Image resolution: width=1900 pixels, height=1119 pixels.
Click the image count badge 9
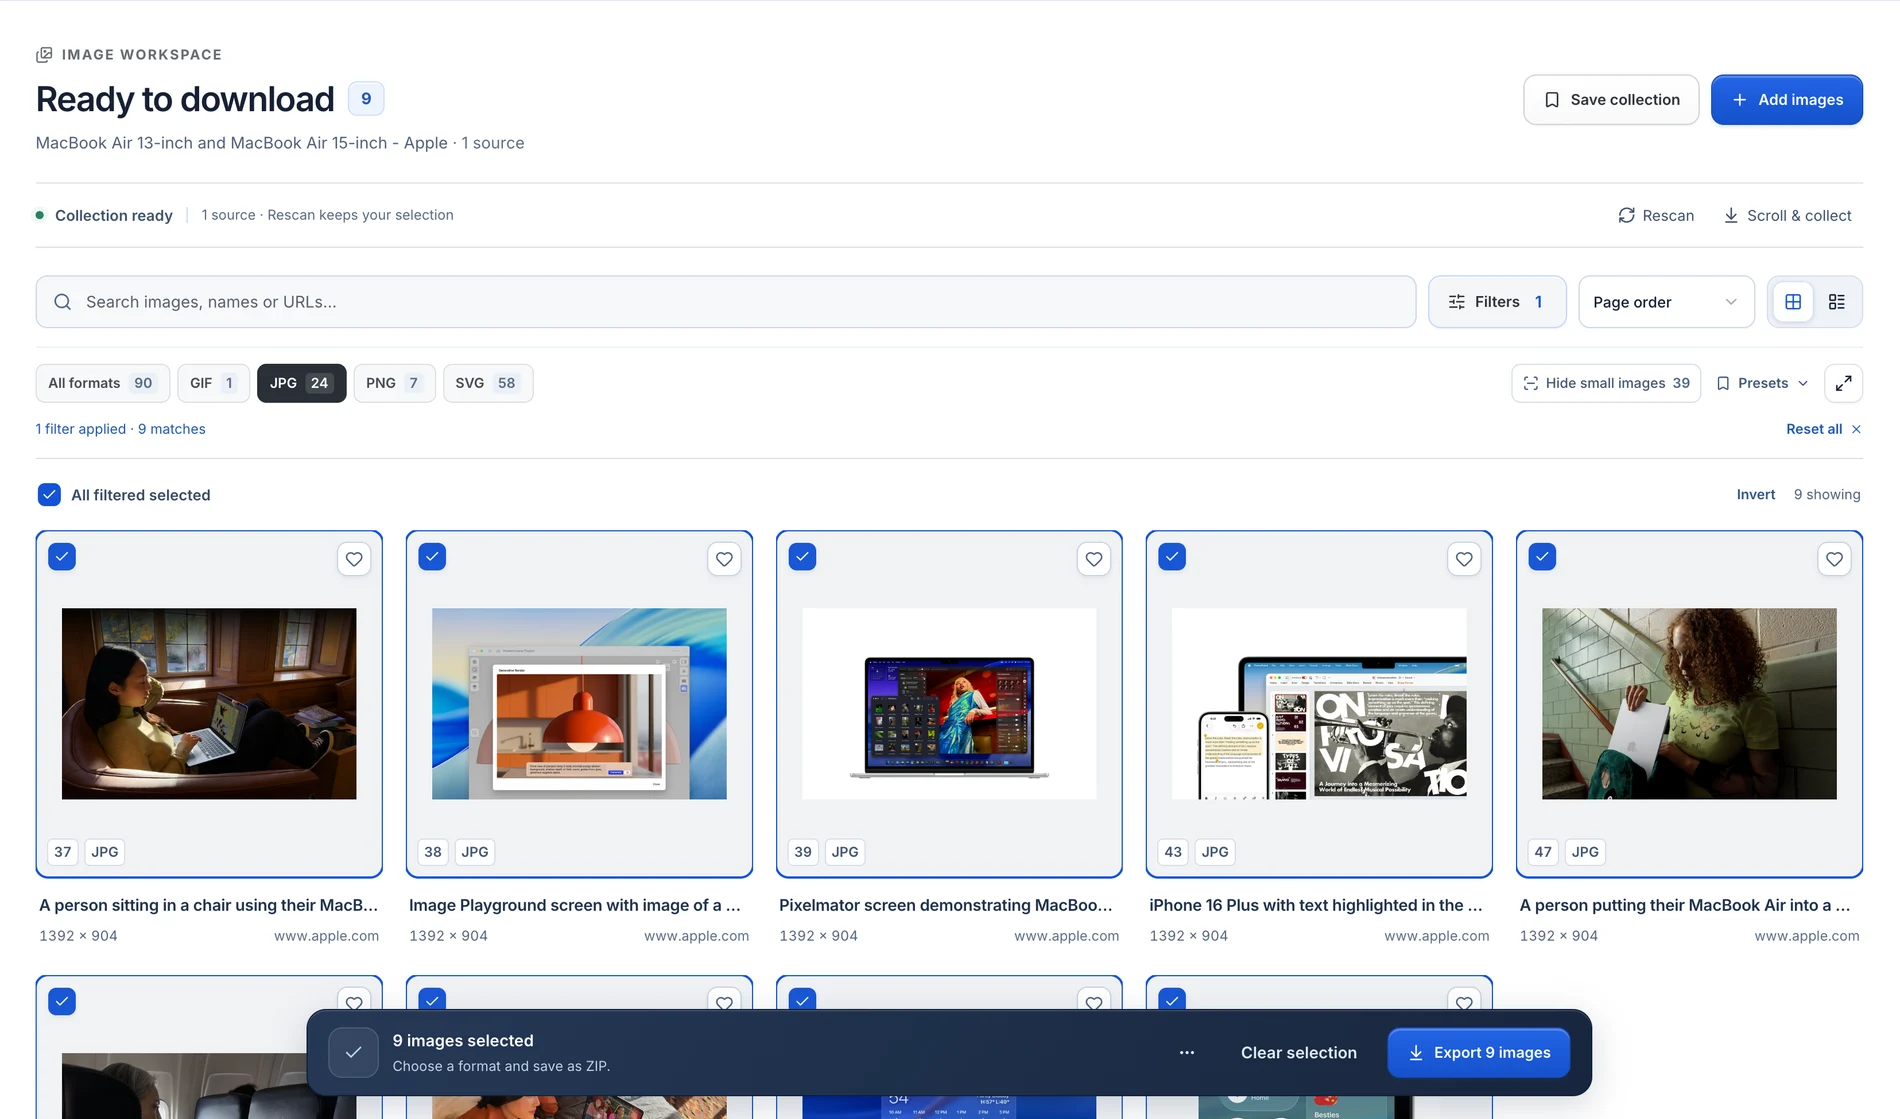click(366, 99)
